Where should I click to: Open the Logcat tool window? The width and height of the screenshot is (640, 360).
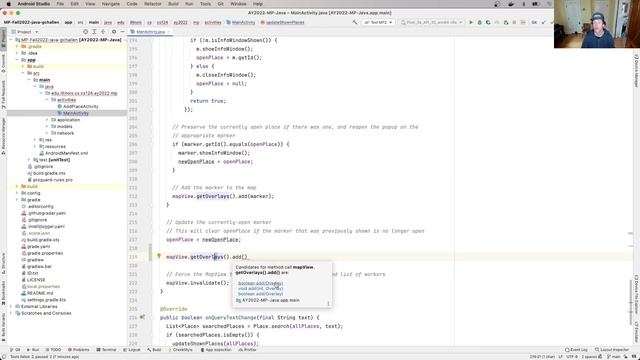click(x=132, y=350)
